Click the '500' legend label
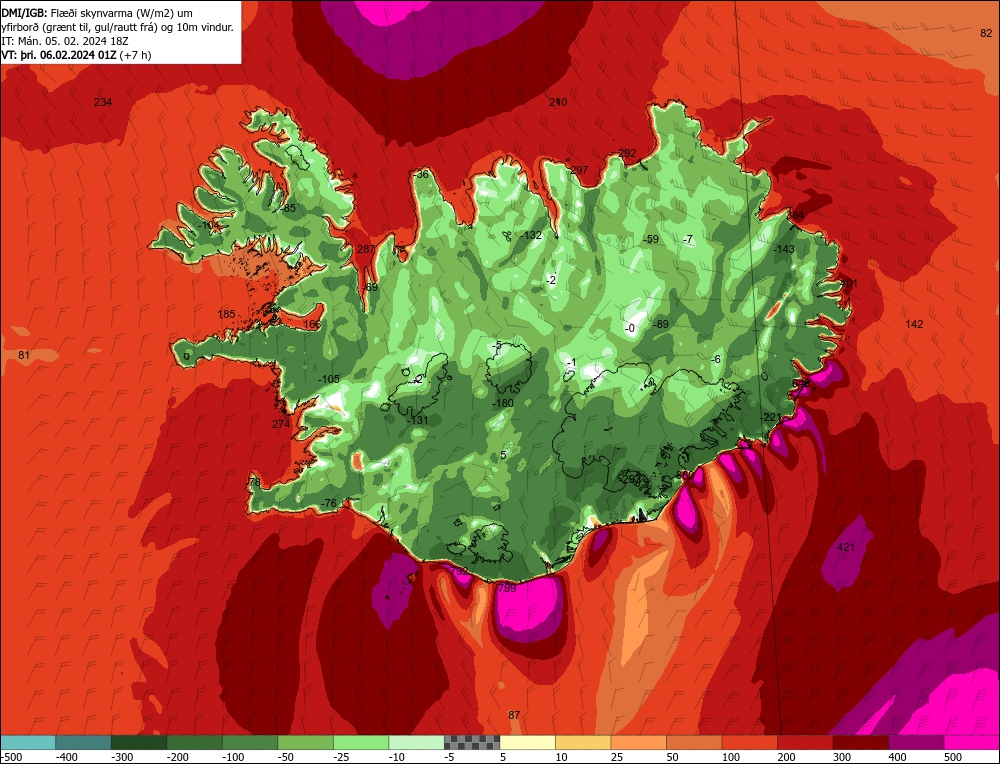The width and height of the screenshot is (1000, 764). tap(953, 757)
